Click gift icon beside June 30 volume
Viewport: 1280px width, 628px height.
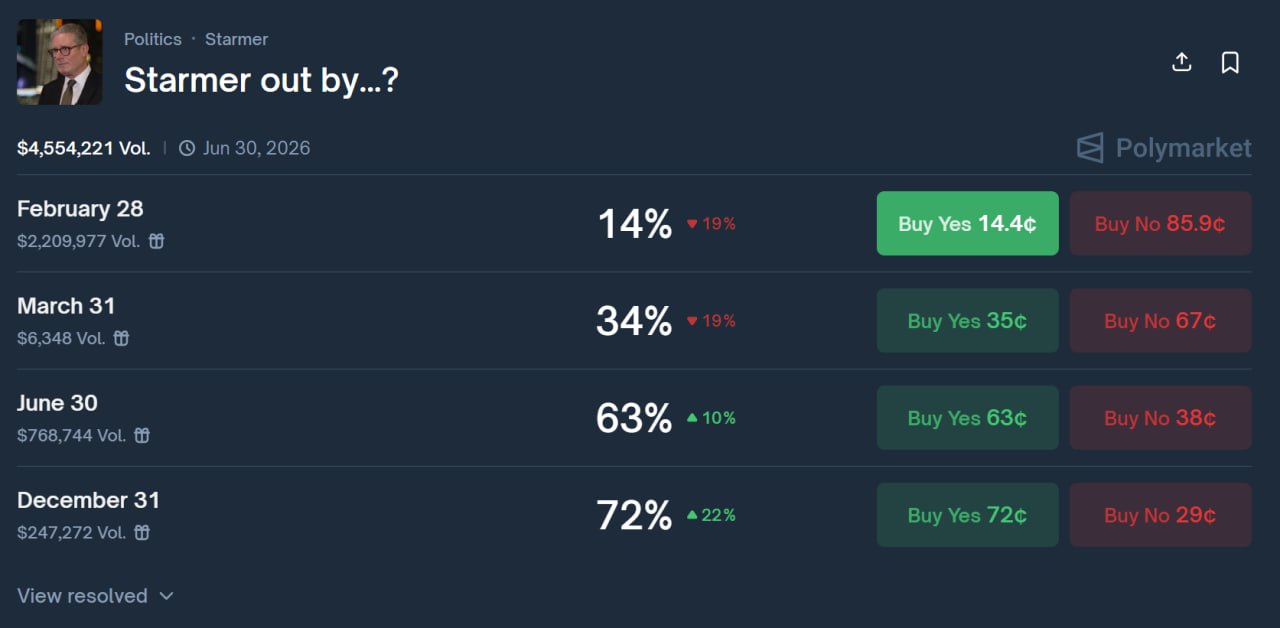pyautogui.click(x=142, y=435)
